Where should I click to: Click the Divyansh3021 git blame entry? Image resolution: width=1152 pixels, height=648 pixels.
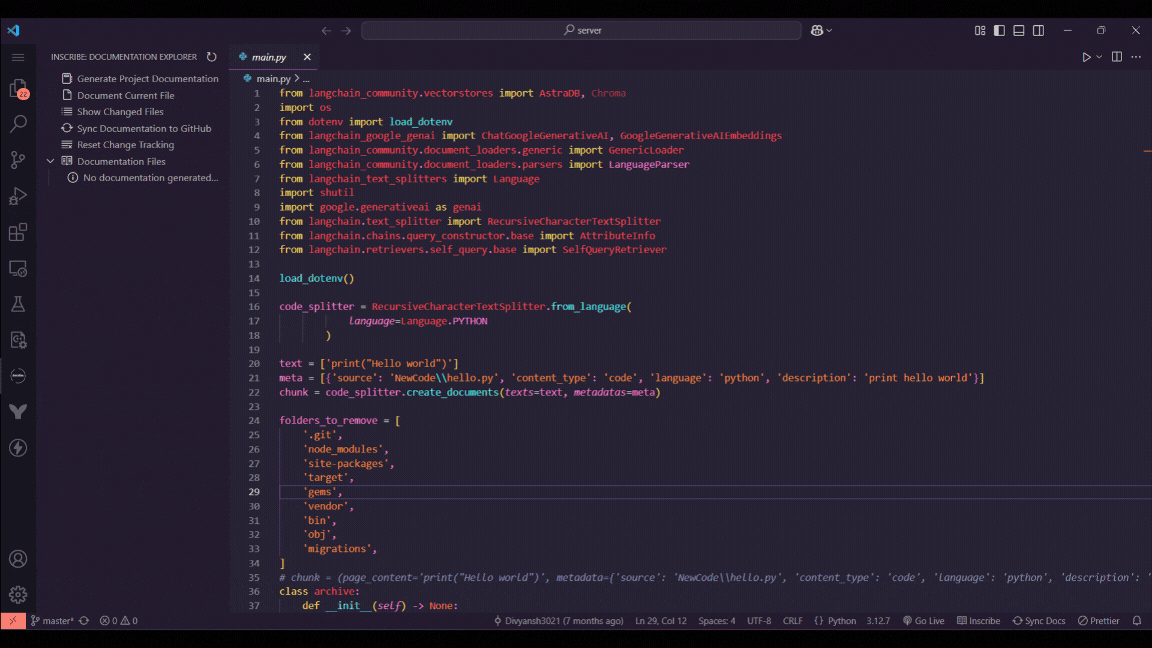(558, 621)
